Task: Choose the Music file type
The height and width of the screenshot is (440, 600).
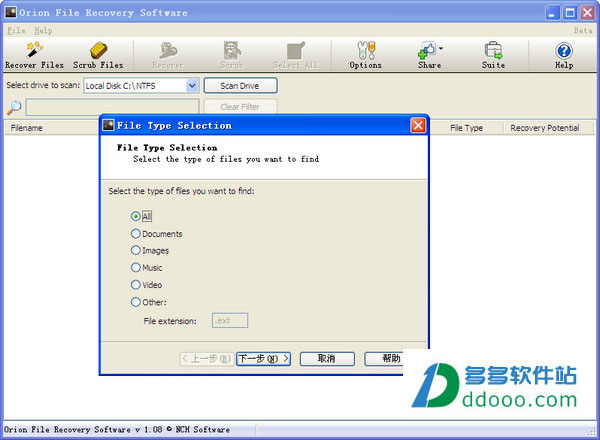Action: 146,267
